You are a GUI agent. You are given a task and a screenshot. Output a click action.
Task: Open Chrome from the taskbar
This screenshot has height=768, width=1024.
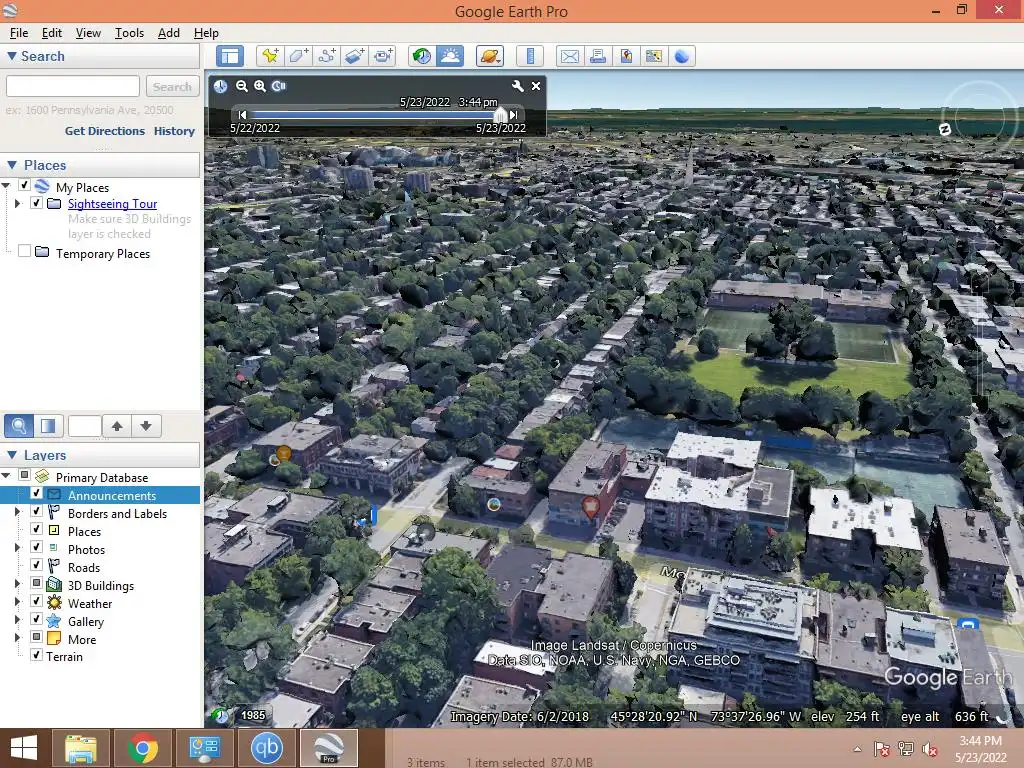(142, 748)
